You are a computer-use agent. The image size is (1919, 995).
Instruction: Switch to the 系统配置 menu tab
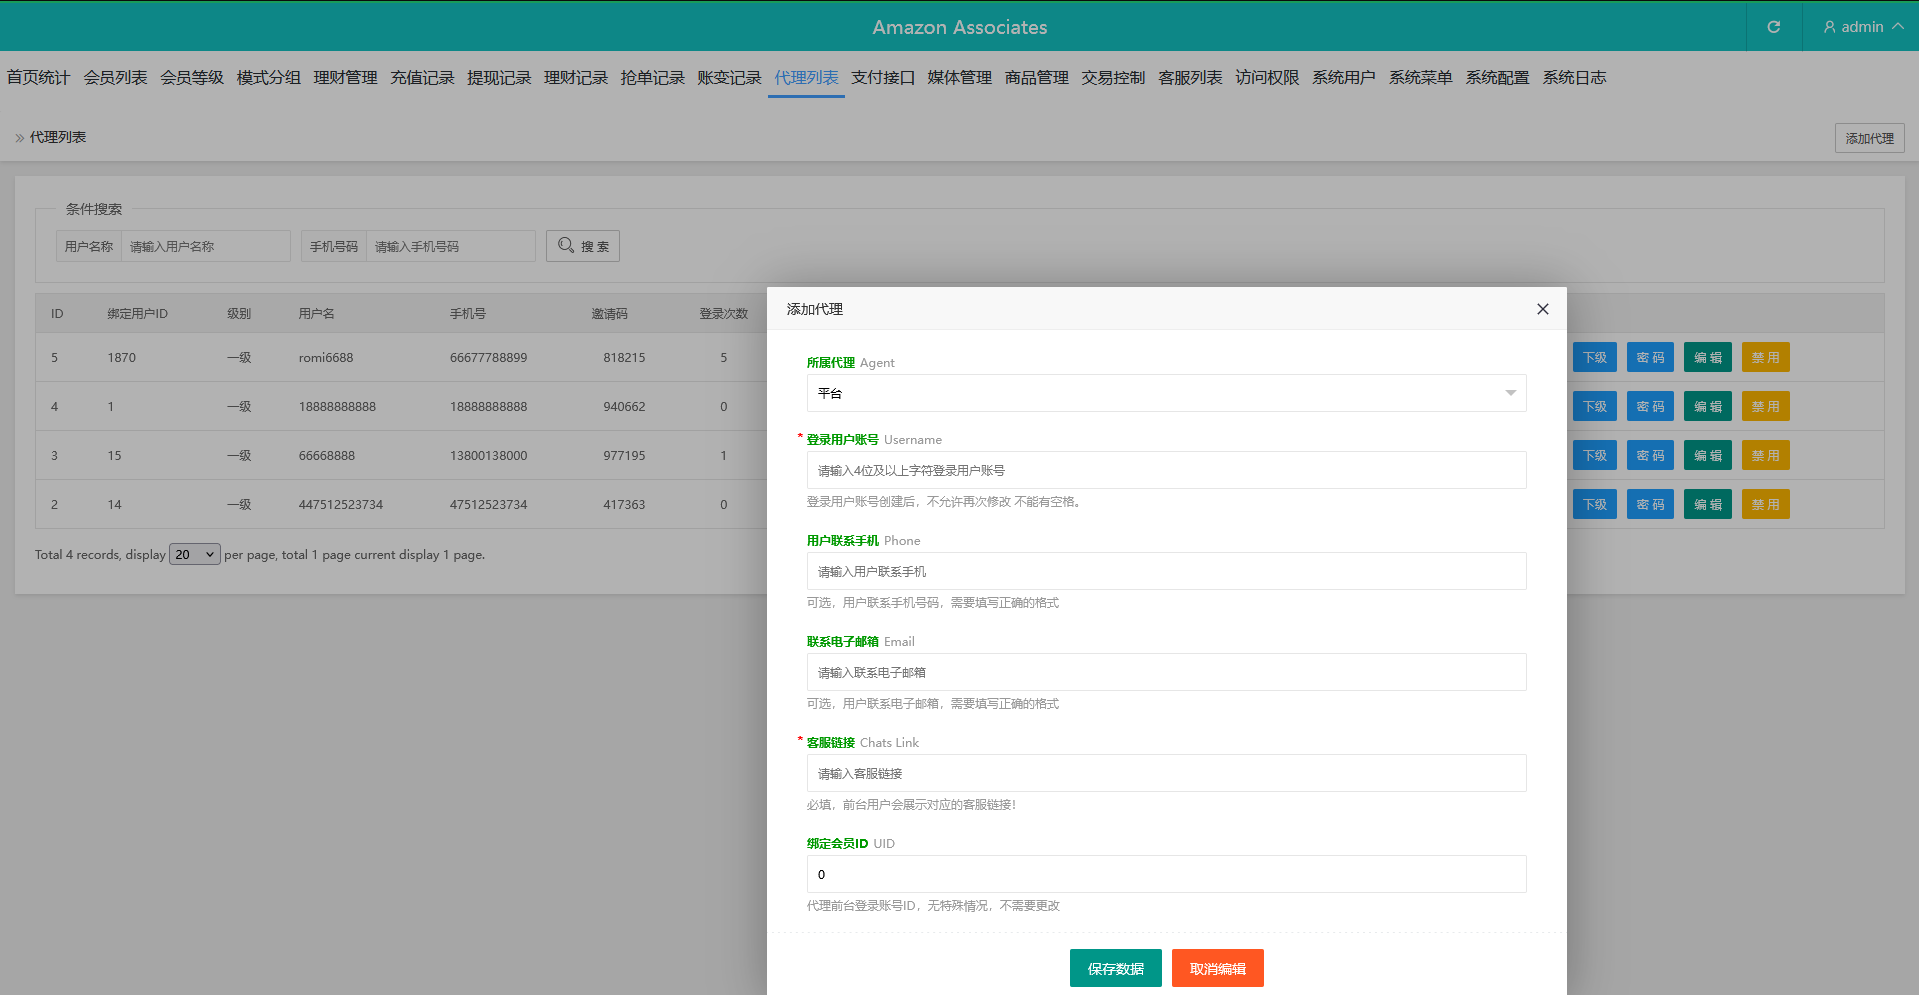coord(1497,78)
